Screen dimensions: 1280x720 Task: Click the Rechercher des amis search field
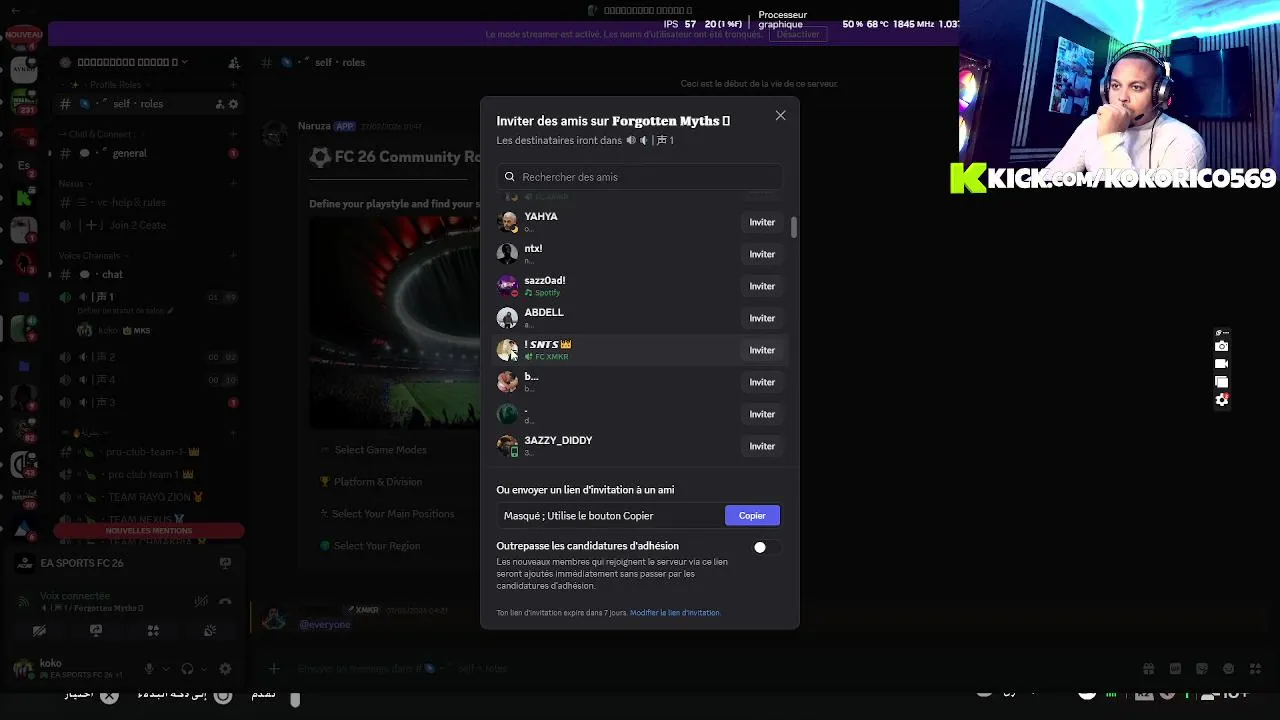pyautogui.click(x=640, y=177)
